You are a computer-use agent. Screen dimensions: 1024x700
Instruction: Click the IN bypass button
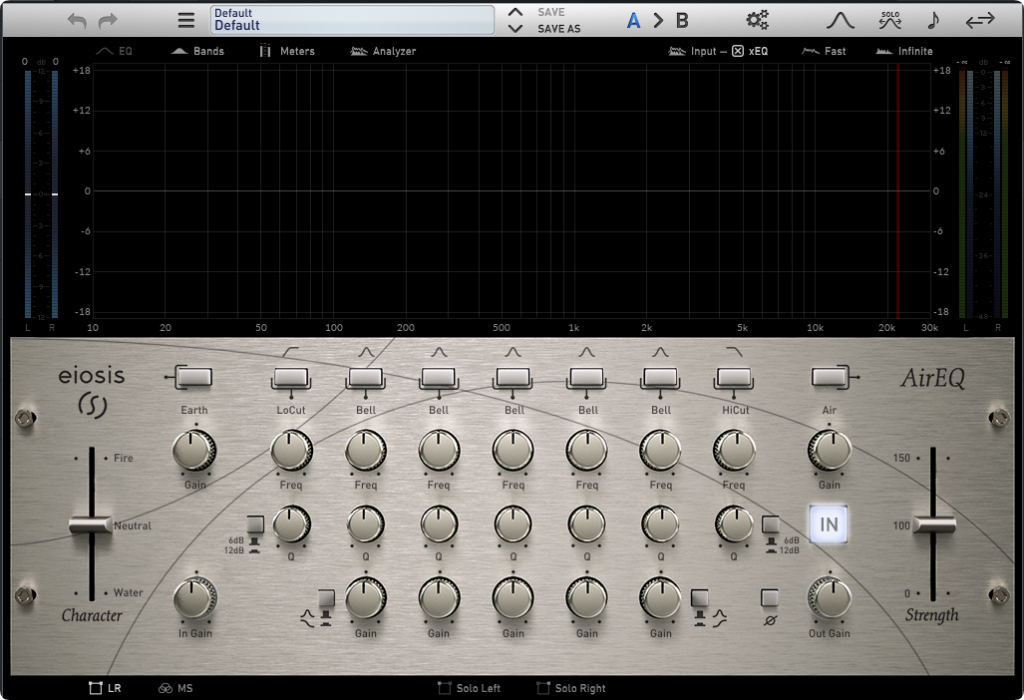829,524
